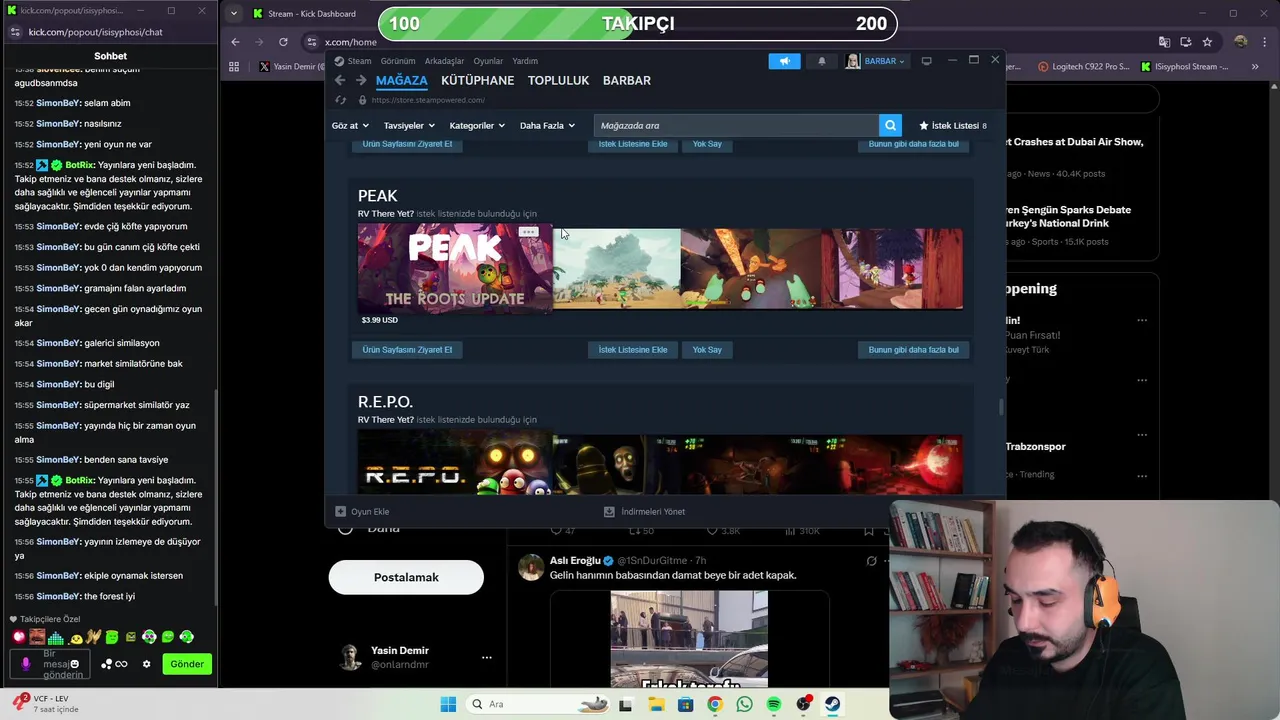Open OBS Studio from the taskbar
The height and width of the screenshot is (720, 1280).
tap(803, 704)
